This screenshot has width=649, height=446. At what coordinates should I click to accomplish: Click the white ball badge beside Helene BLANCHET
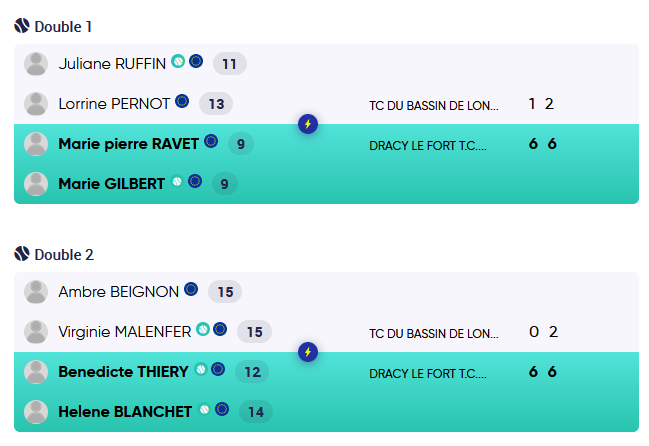tap(205, 409)
